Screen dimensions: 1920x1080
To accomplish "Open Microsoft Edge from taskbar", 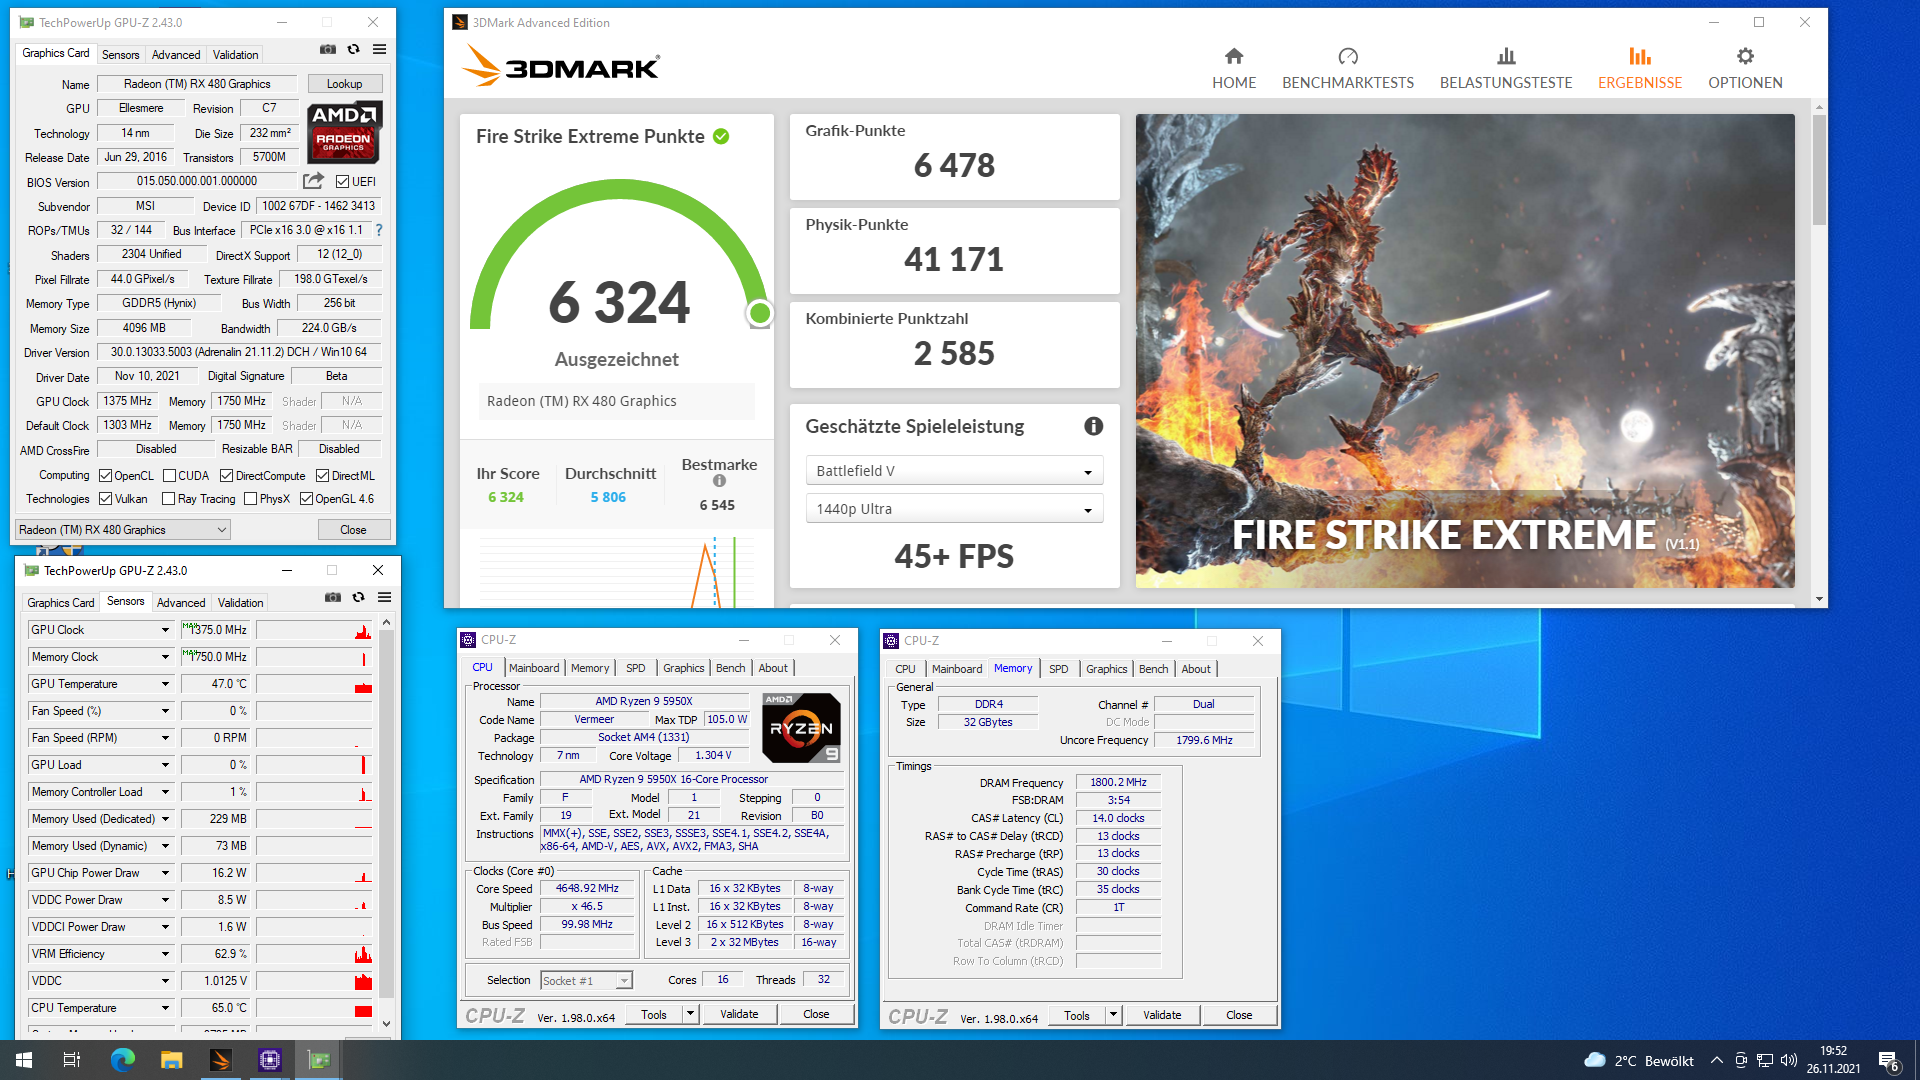I will point(122,1060).
